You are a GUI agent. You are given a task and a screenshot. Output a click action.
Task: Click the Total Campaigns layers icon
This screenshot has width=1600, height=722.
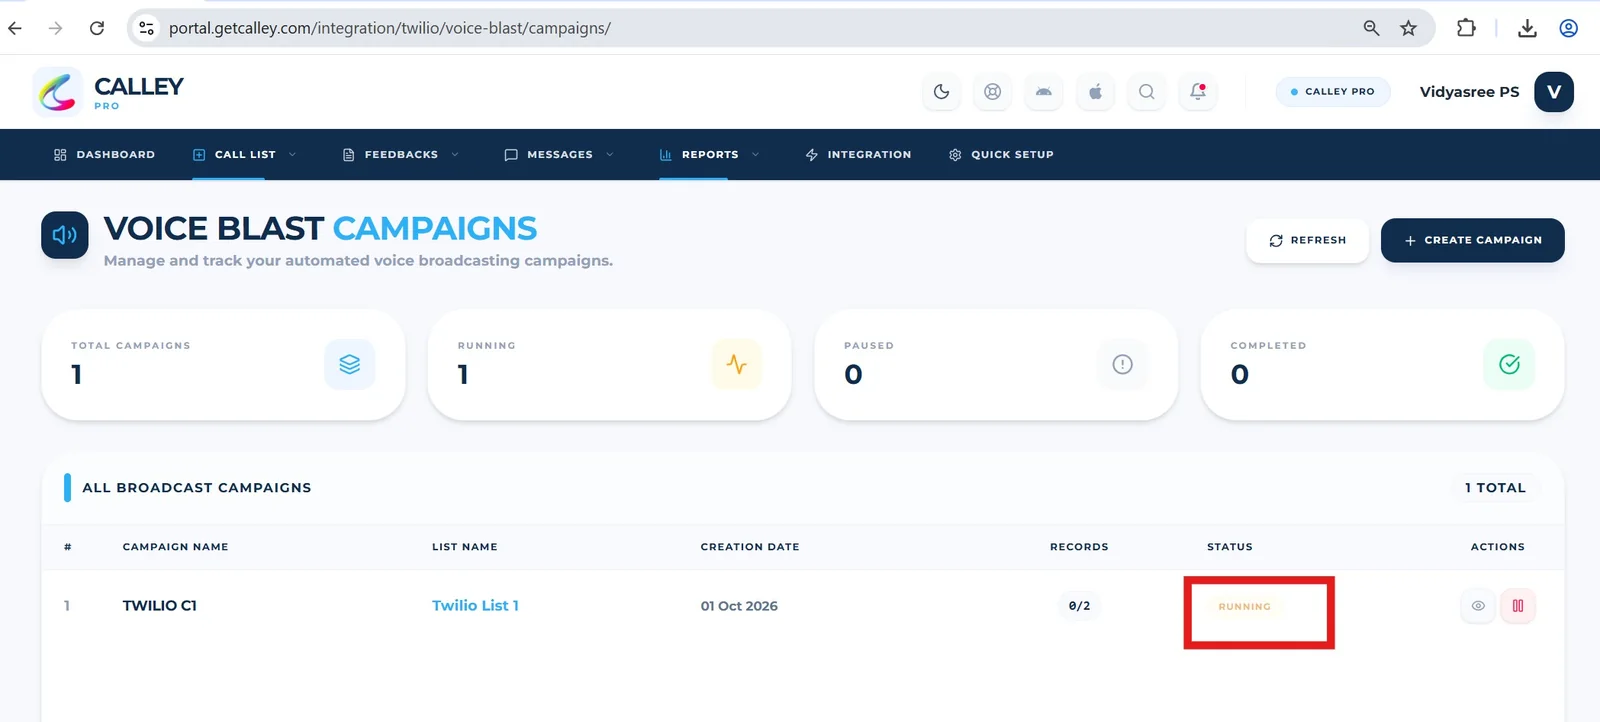pyautogui.click(x=350, y=365)
